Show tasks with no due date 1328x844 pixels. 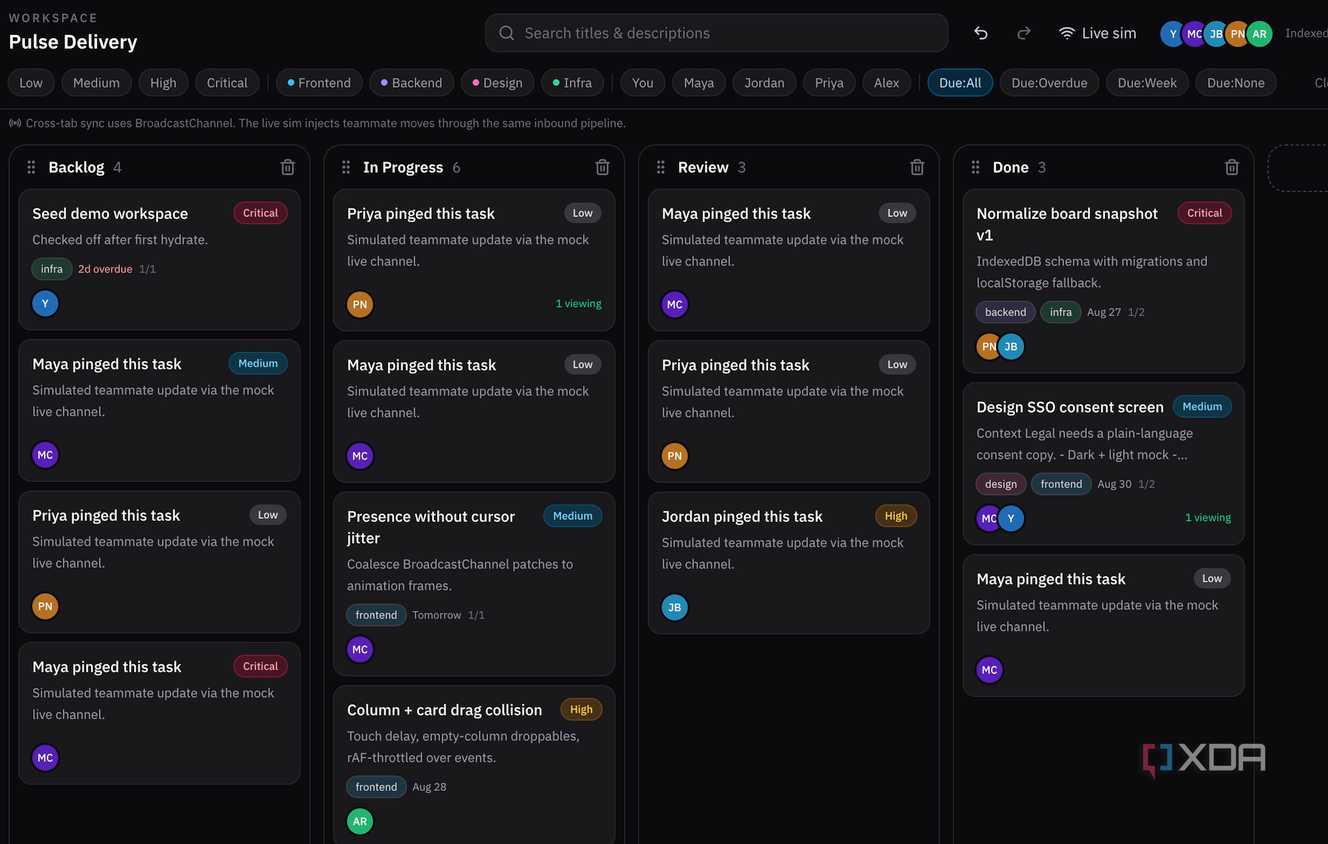1236,82
